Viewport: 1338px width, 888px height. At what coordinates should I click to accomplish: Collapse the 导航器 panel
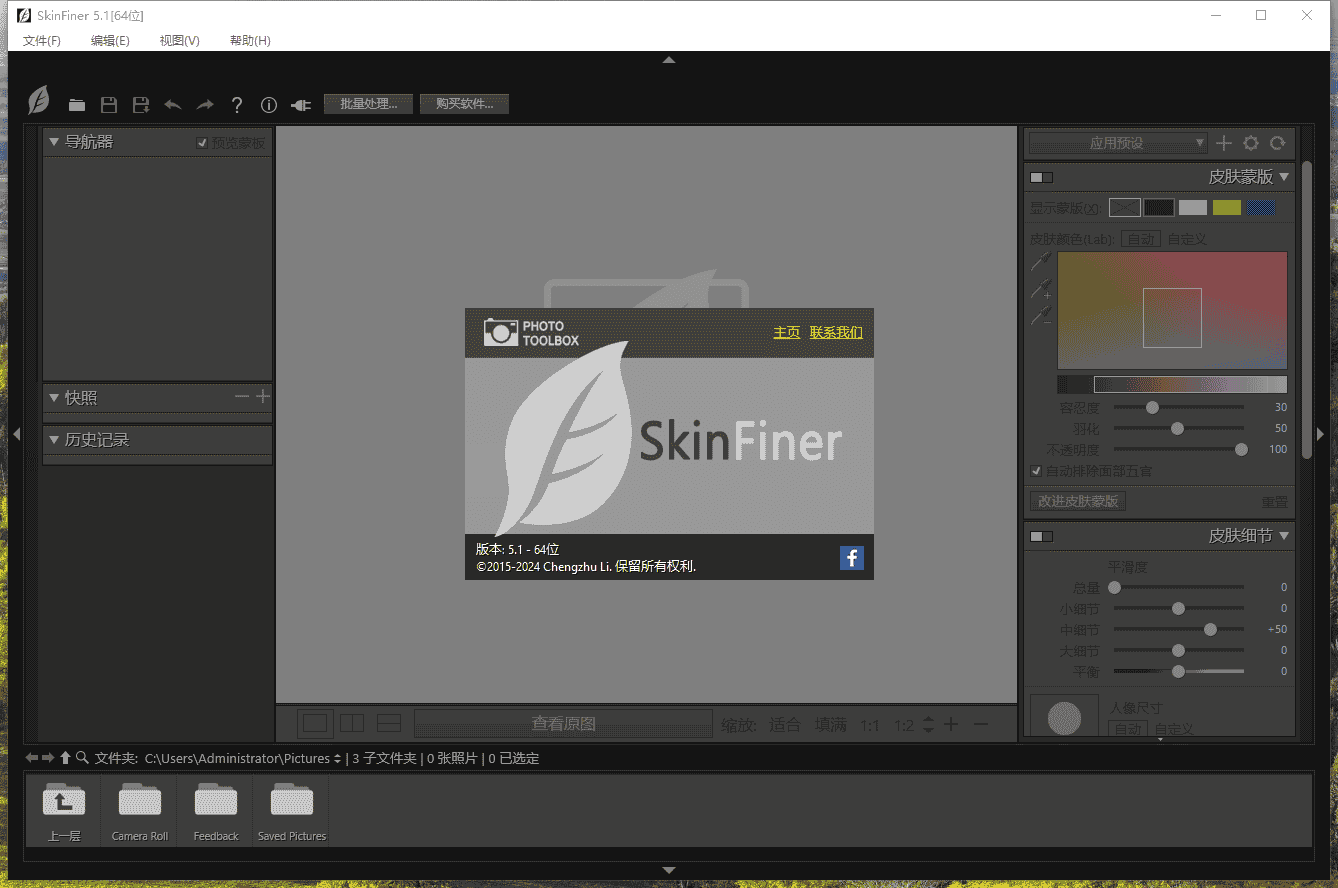54,141
